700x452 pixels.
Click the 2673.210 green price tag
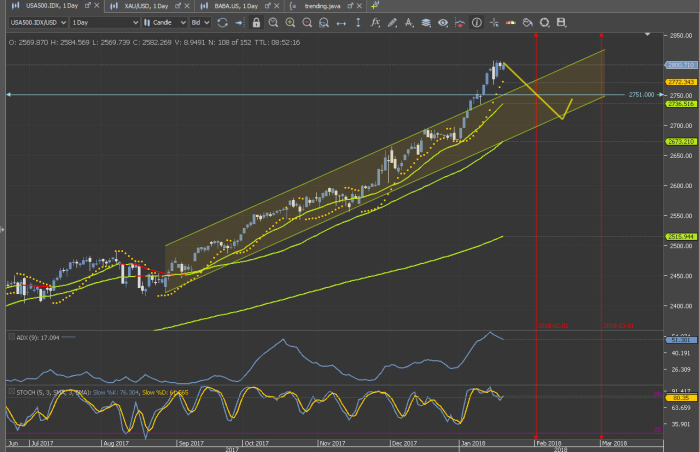point(680,142)
